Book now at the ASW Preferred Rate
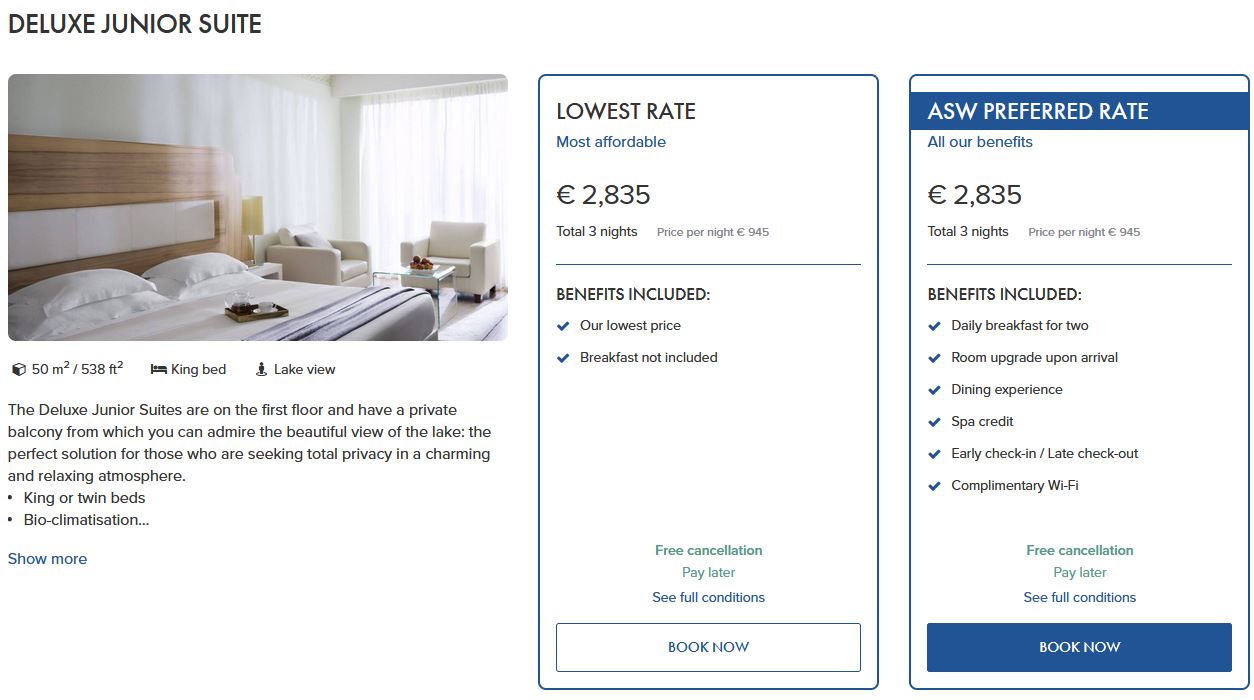Screen dimensions: 1254x700 [1079, 647]
